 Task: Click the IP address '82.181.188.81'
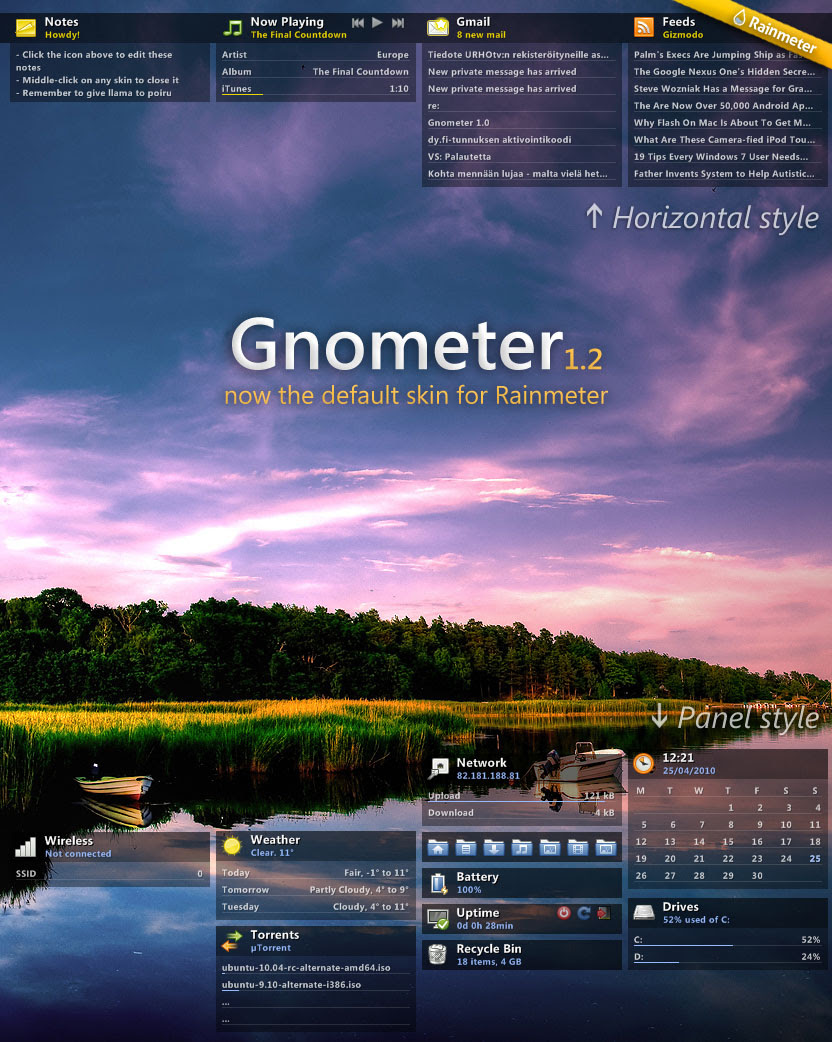(x=488, y=776)
